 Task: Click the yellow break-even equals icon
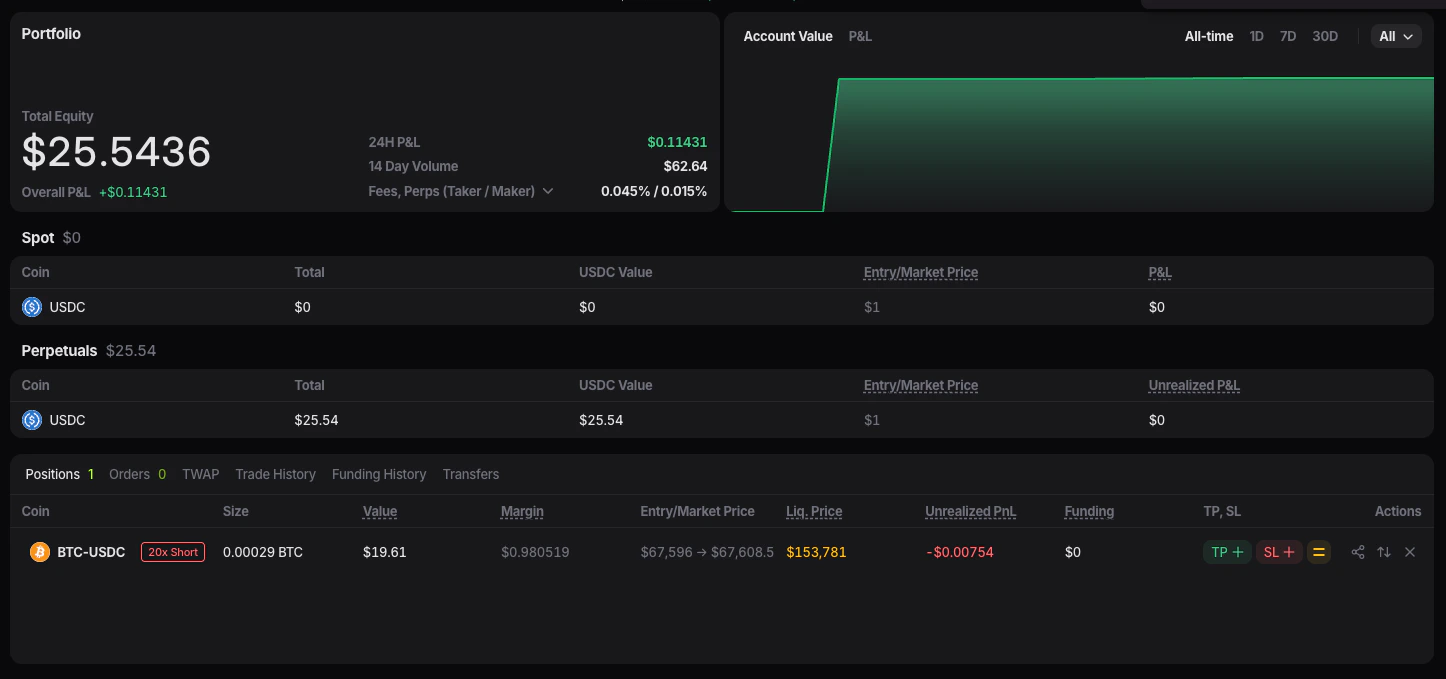pos(1319,552)
